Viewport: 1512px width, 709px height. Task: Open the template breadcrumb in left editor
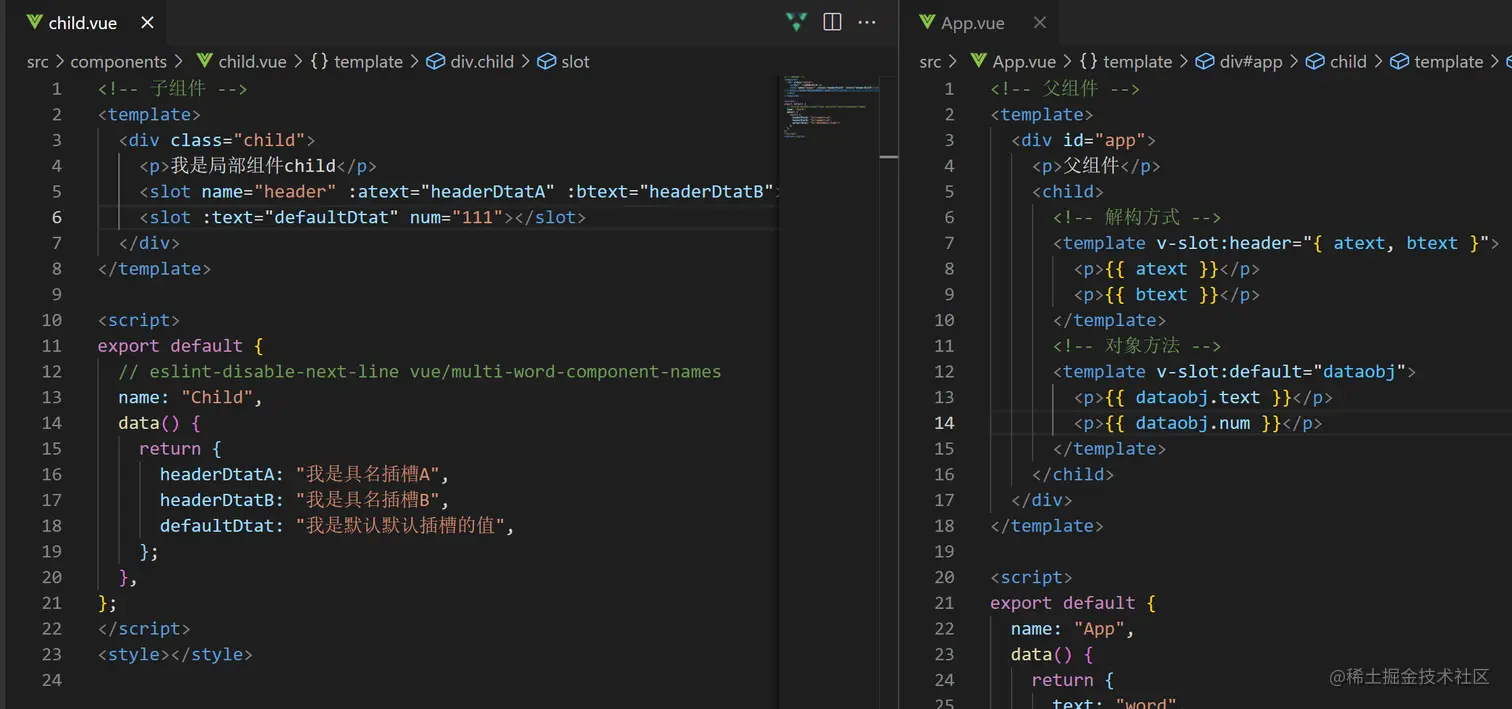(368, 62)
